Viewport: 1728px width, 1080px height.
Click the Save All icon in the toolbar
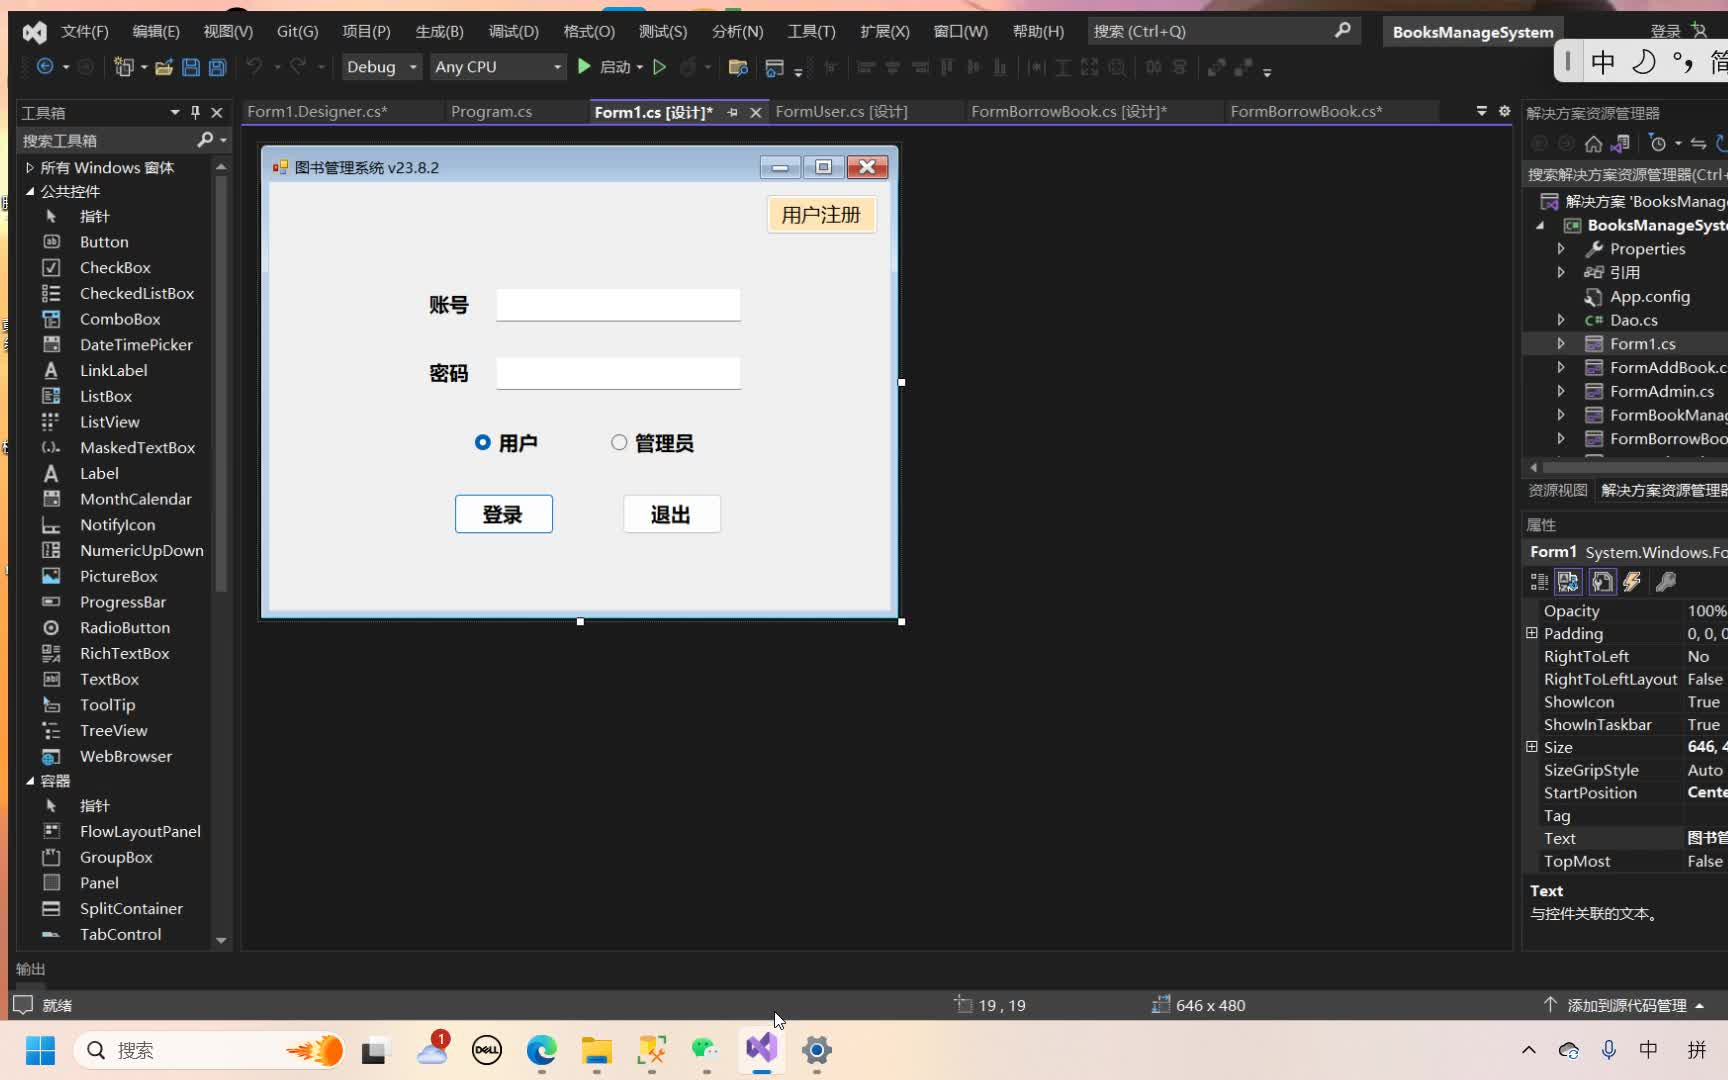click(x=216, y=67)
